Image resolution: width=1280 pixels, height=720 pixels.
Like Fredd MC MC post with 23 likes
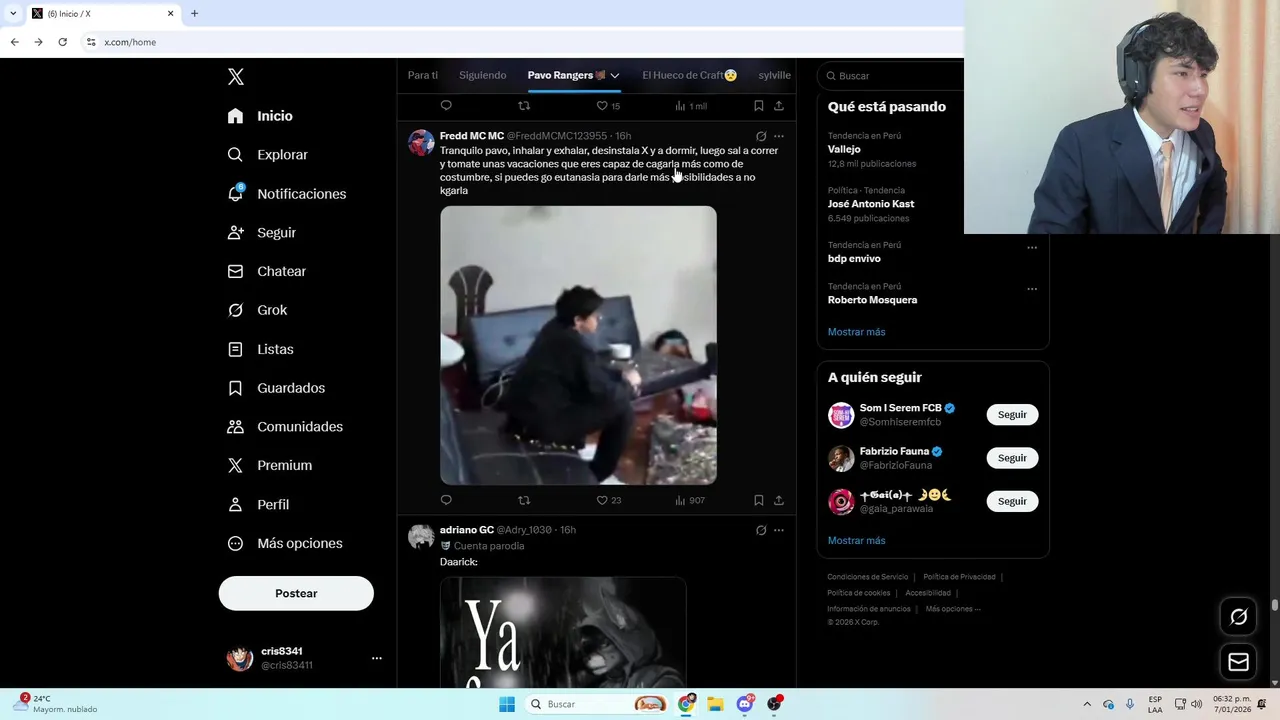608,500
